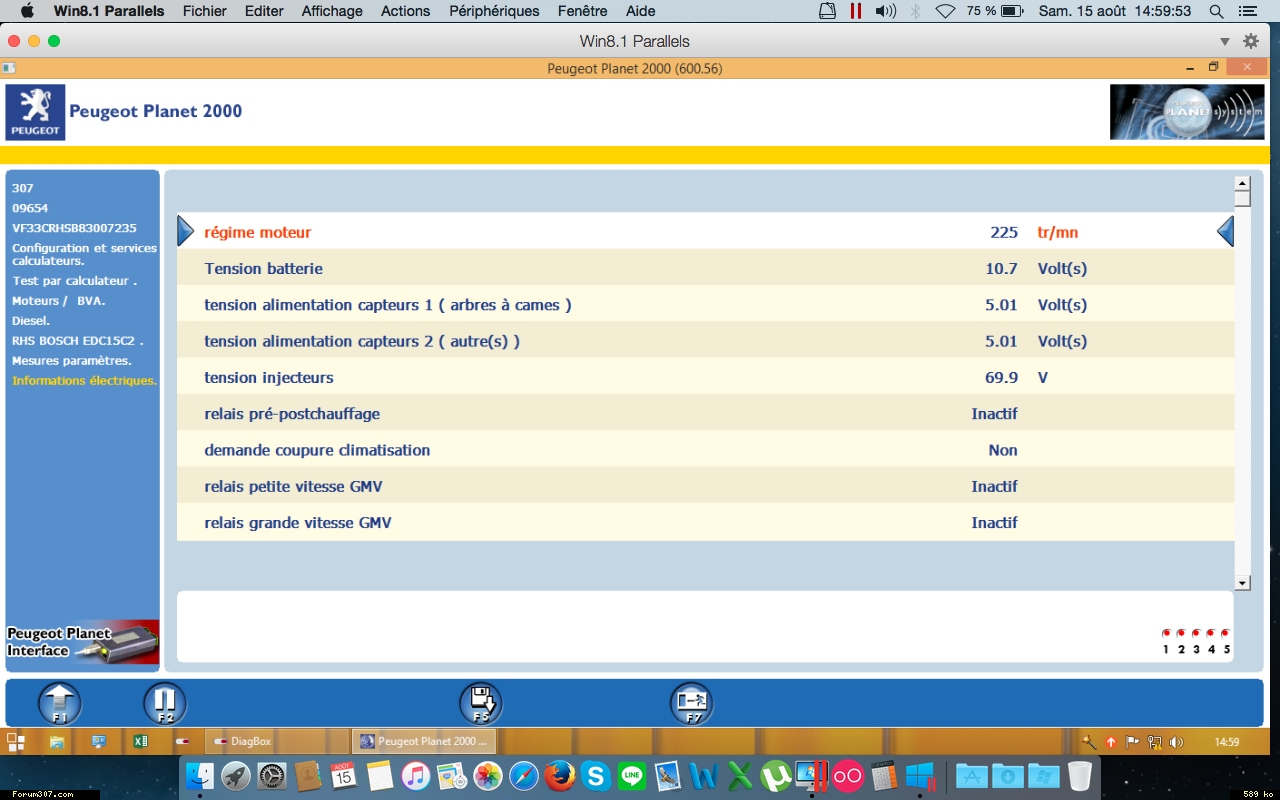The width and height of the screenshot is (1280, 800).
Task: Select 'Mesures paramètres.' sidebar entry
Action: (71, 361)
